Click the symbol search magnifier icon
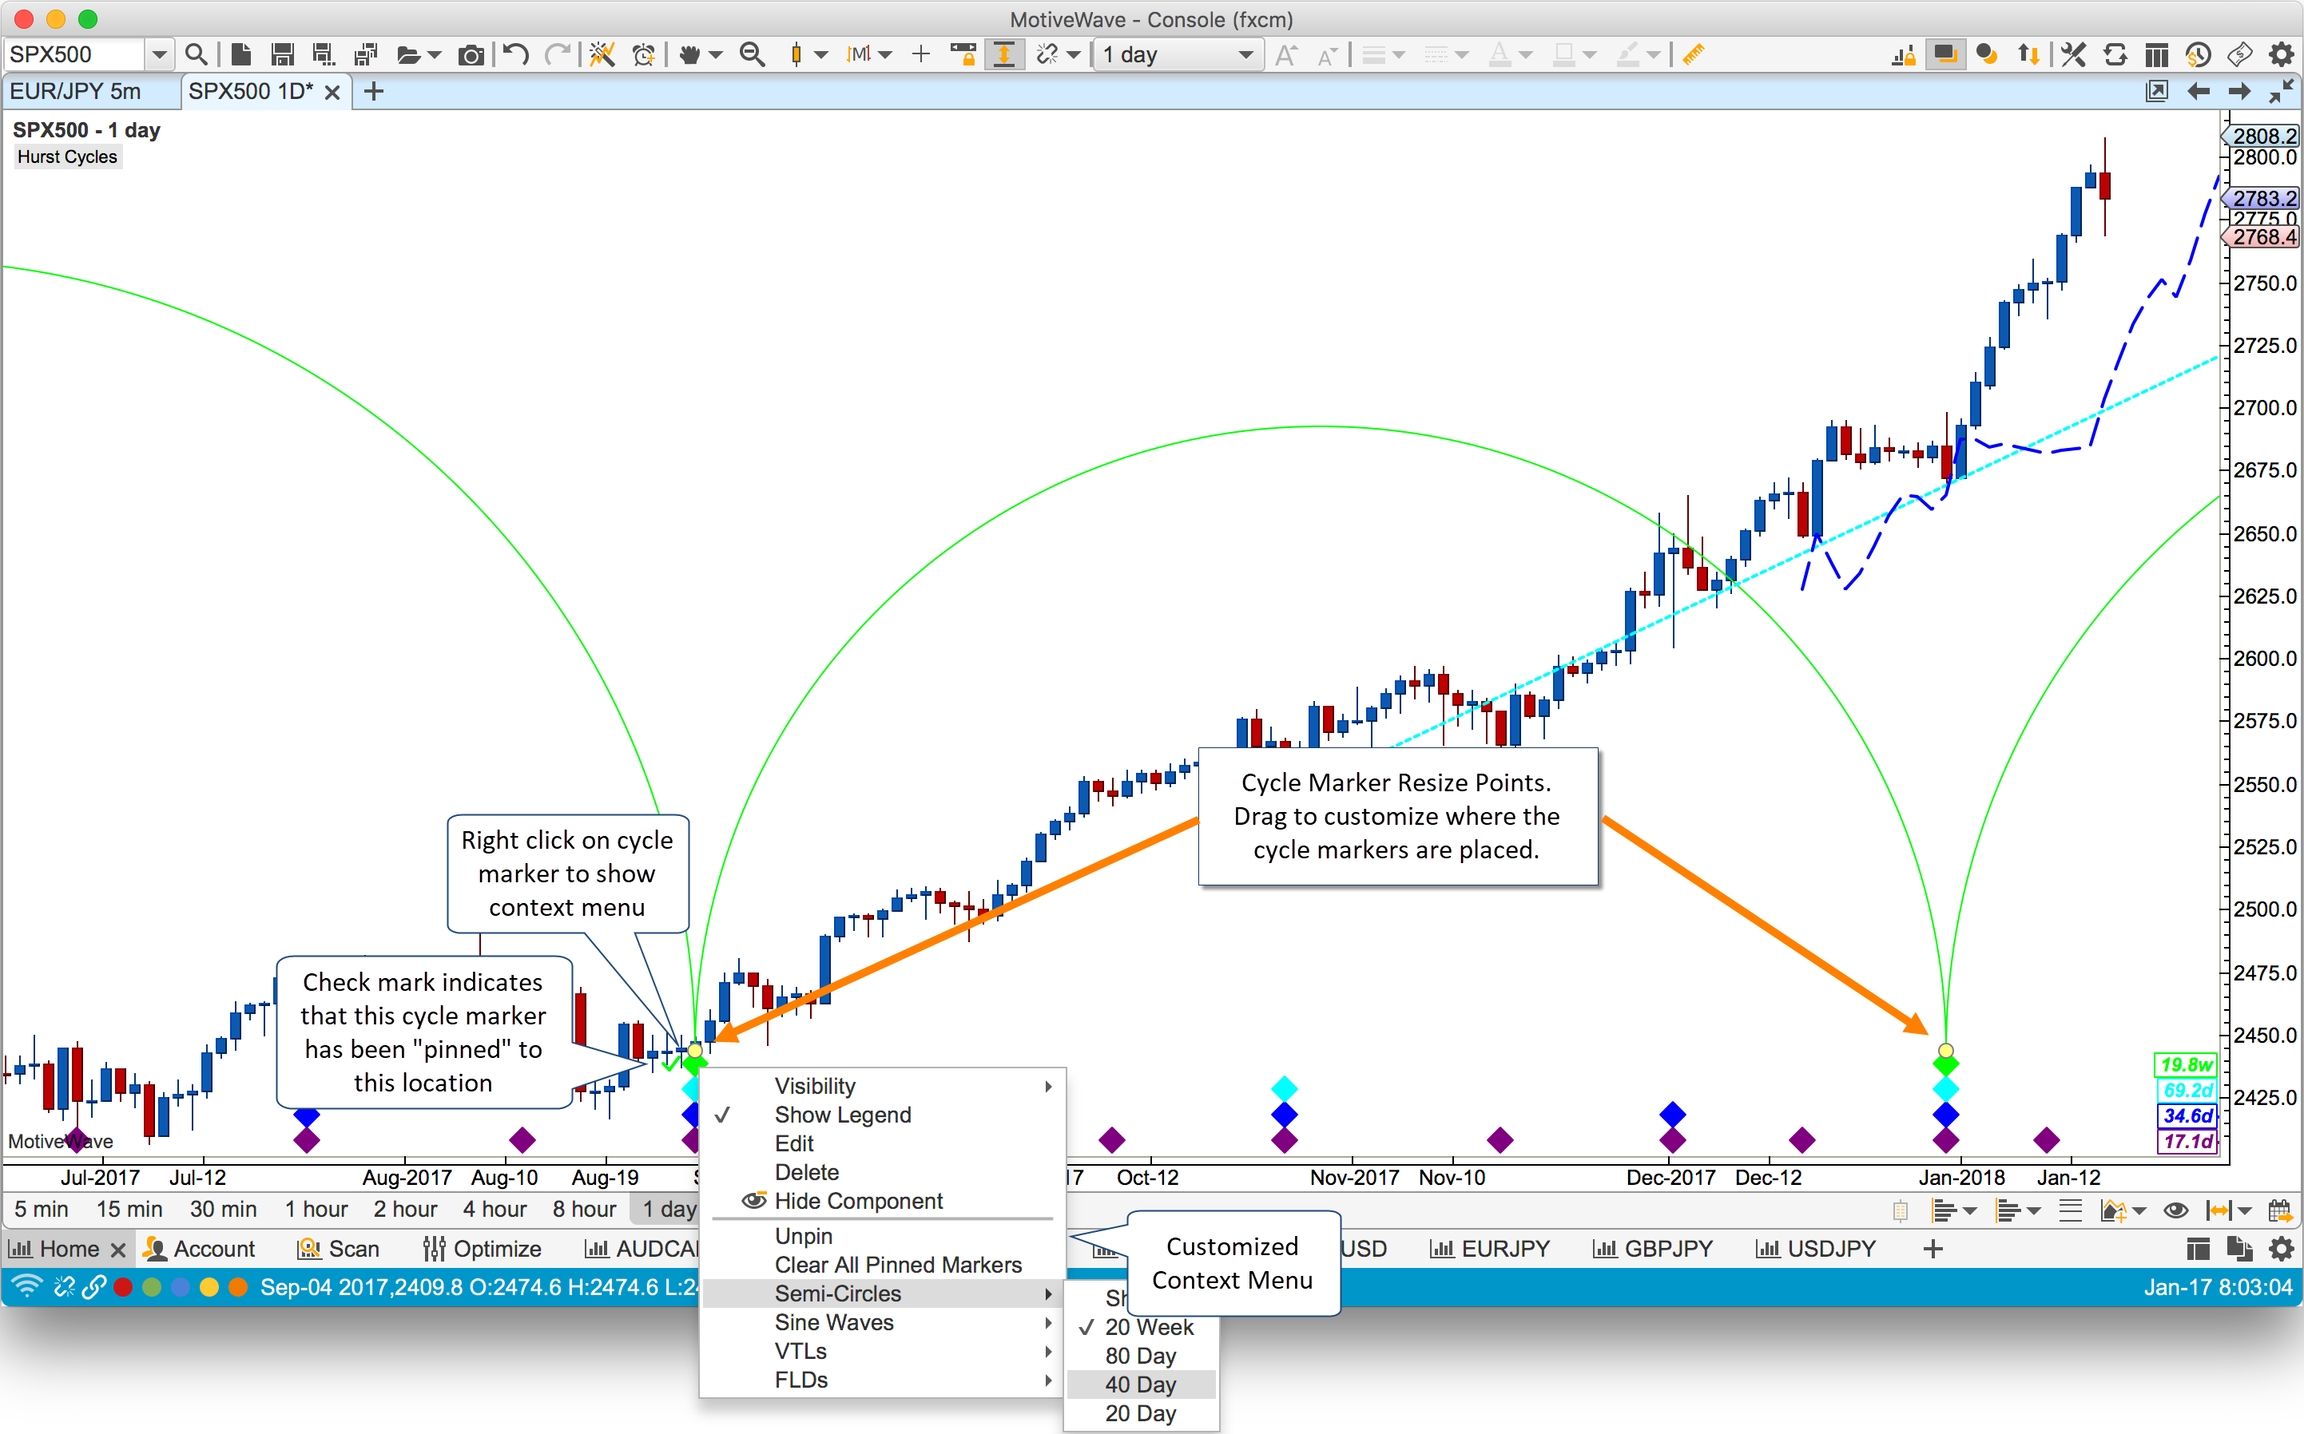Viewport: 2304px width, 1434px height. (x=196, y=54)
